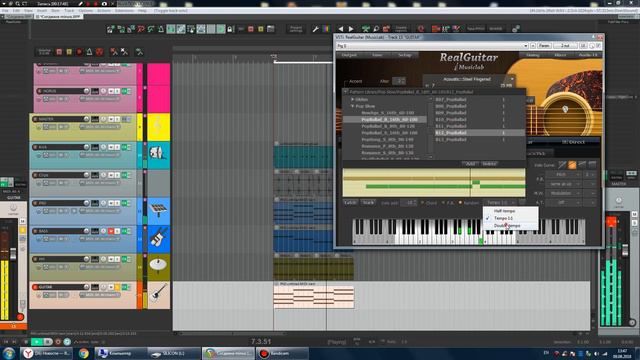
Task: Toggle record arm on the PNO track
Action: pos(35,203)
